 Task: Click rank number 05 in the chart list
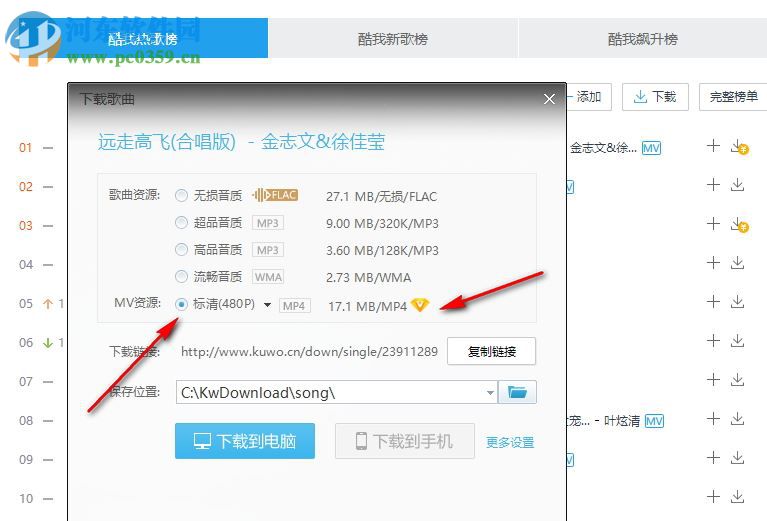(25, 304)
